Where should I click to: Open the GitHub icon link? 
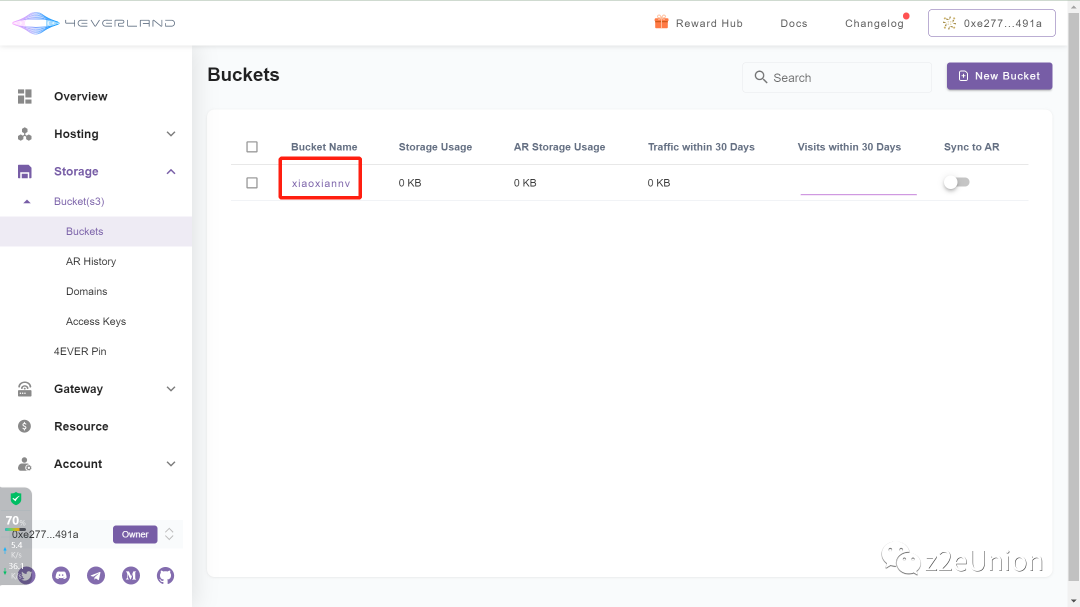point(166,575)
